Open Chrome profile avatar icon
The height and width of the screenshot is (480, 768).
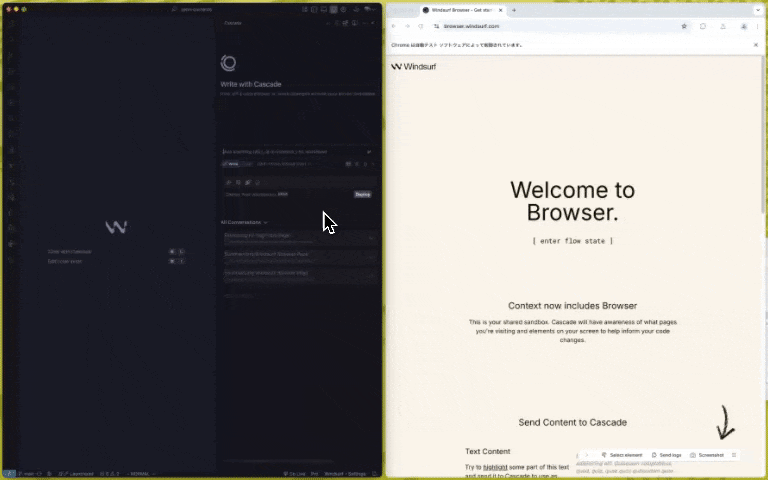[x=744, y=26]
